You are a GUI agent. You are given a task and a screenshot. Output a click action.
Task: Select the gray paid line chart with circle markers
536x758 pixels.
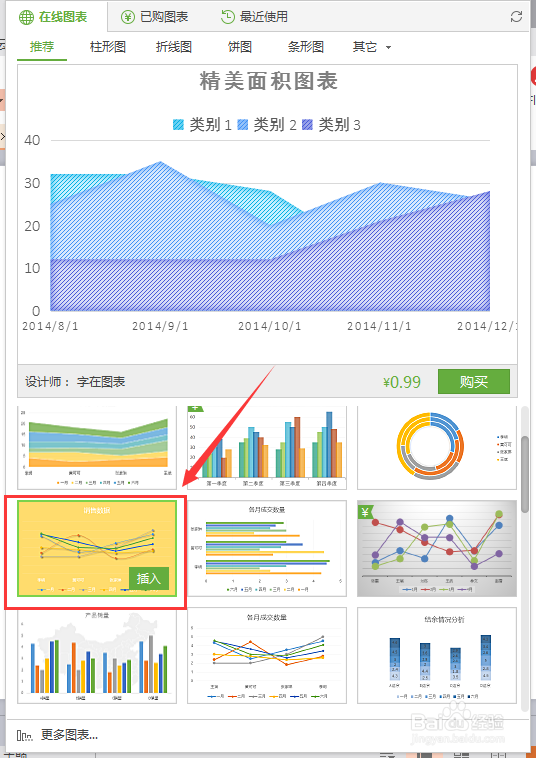[x=437, y=548]
